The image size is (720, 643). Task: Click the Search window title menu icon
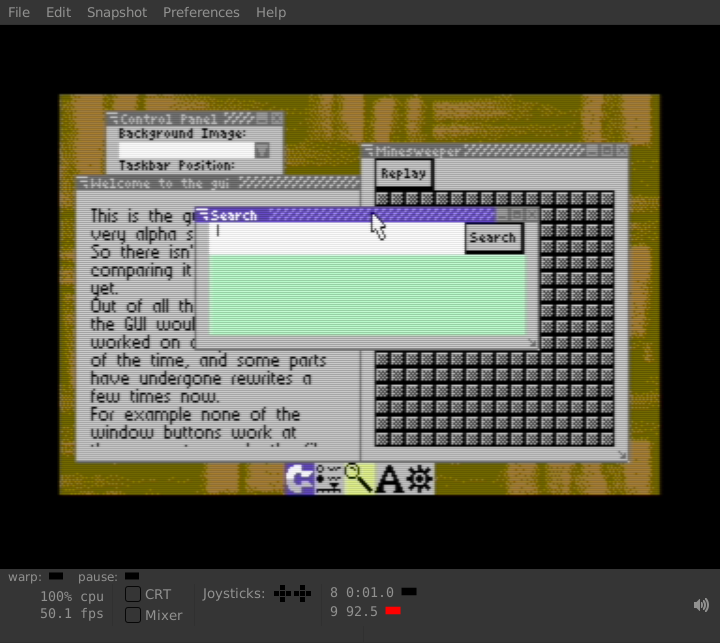point(202,214)
